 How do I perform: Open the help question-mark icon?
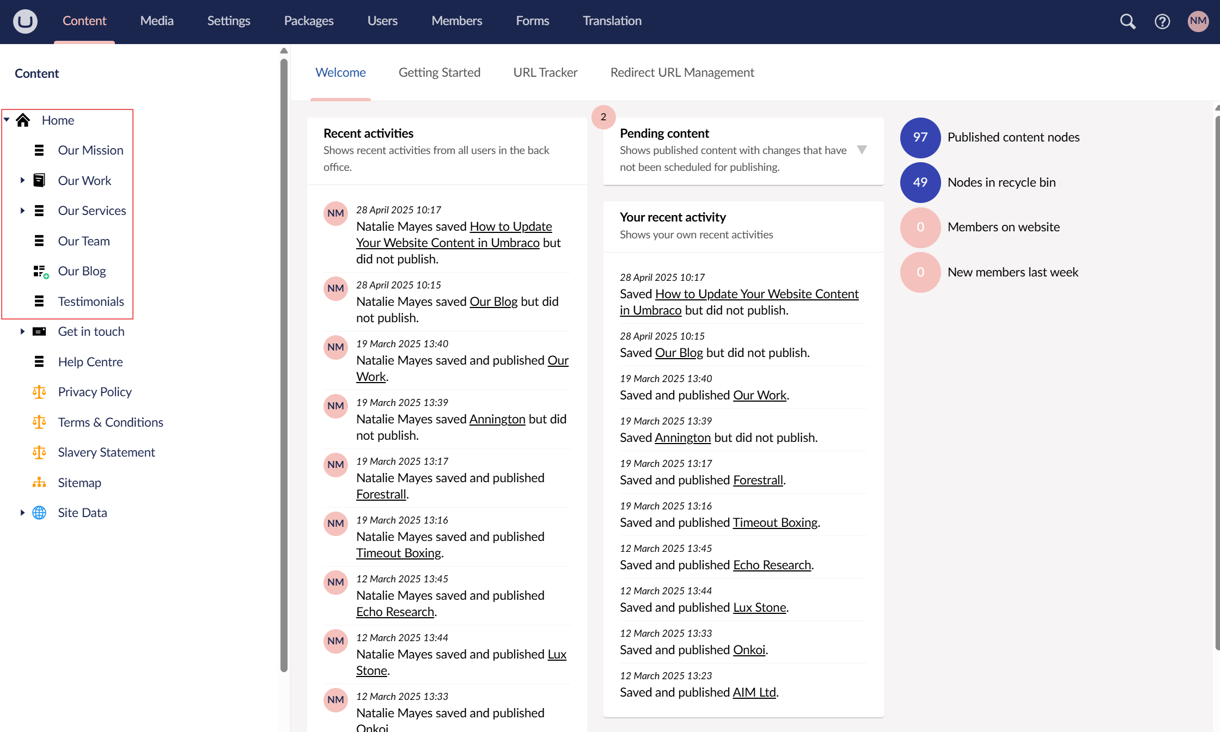[1162, 20]
